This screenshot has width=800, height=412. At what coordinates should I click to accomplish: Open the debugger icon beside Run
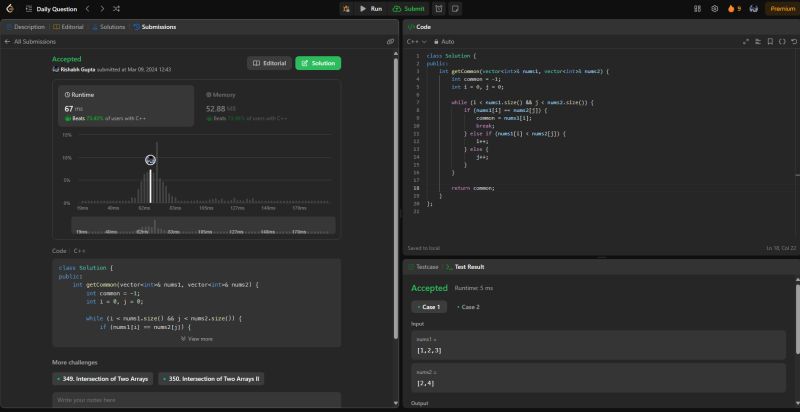click(345, 8)
